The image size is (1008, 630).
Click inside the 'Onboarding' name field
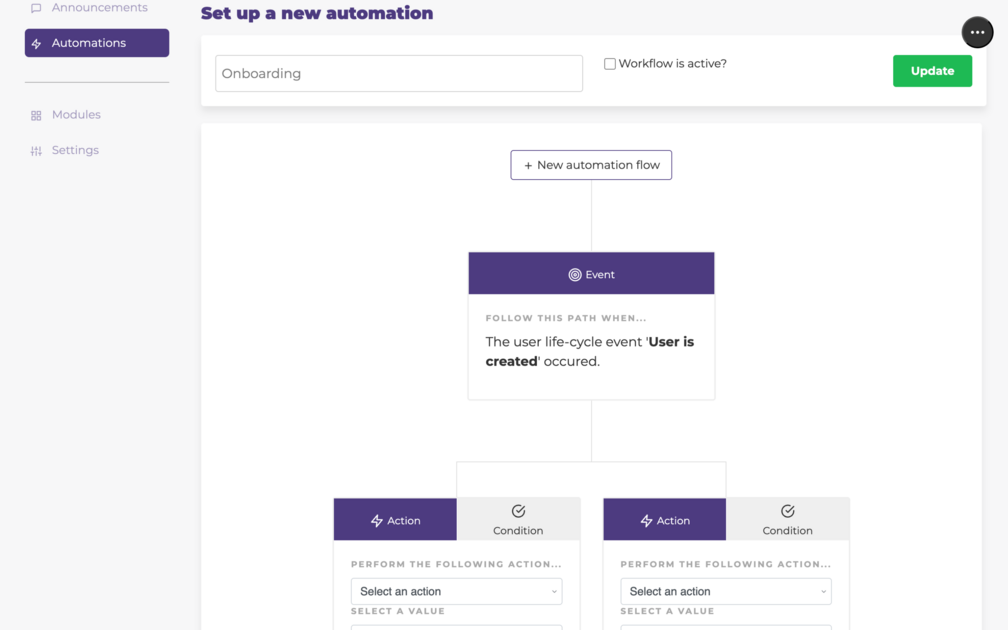point(398,73)
